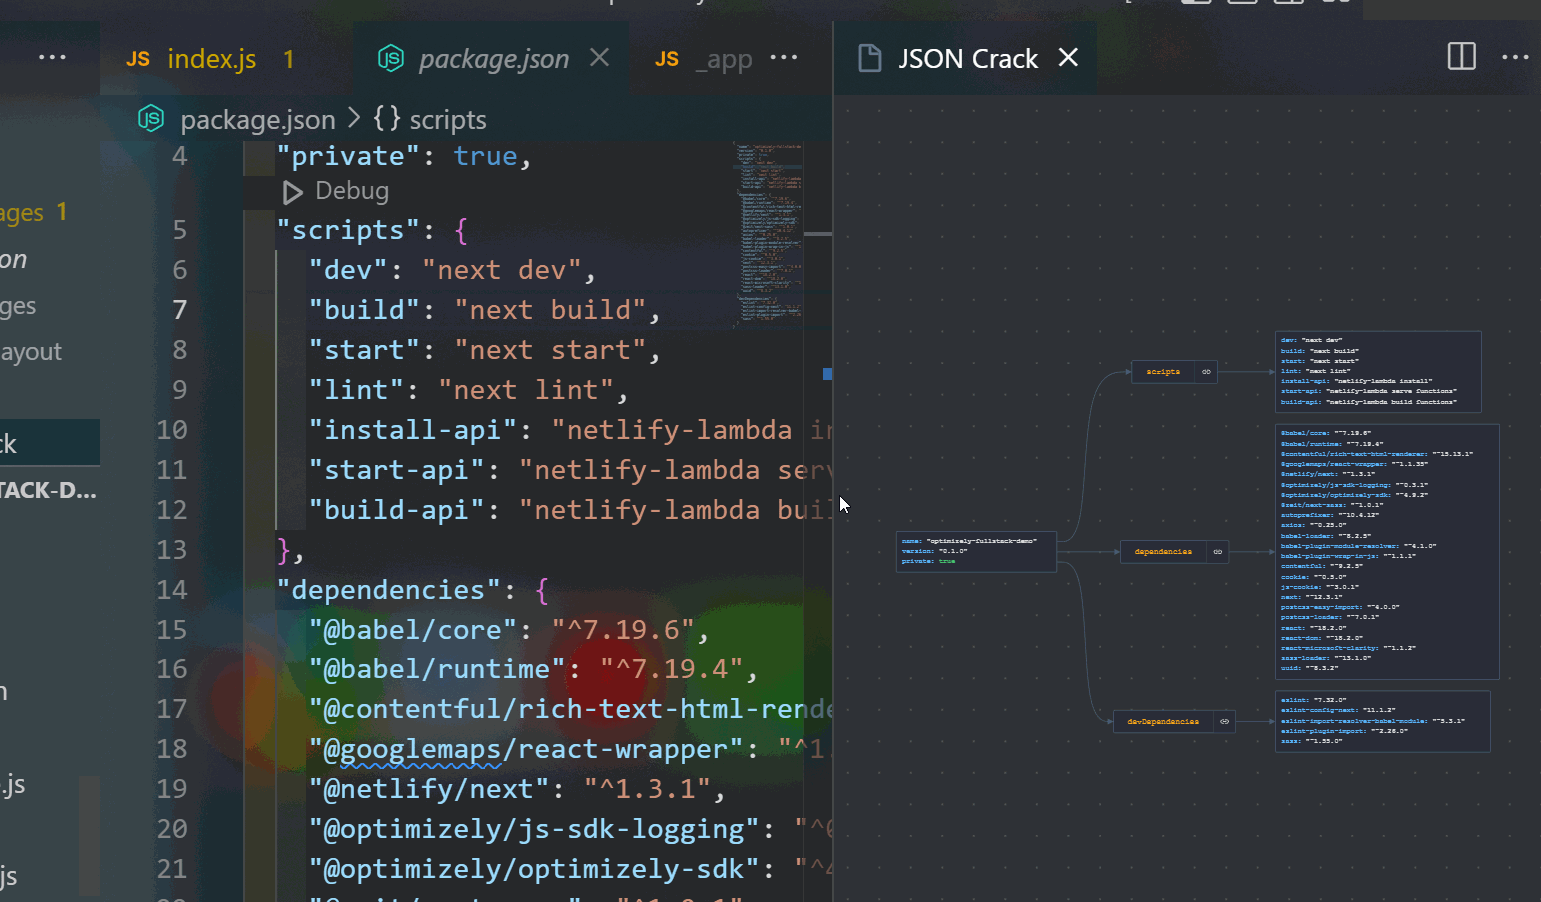Open more actions via ellipsis in JSON Crack panel
1541x902 pixels.
1516,57
